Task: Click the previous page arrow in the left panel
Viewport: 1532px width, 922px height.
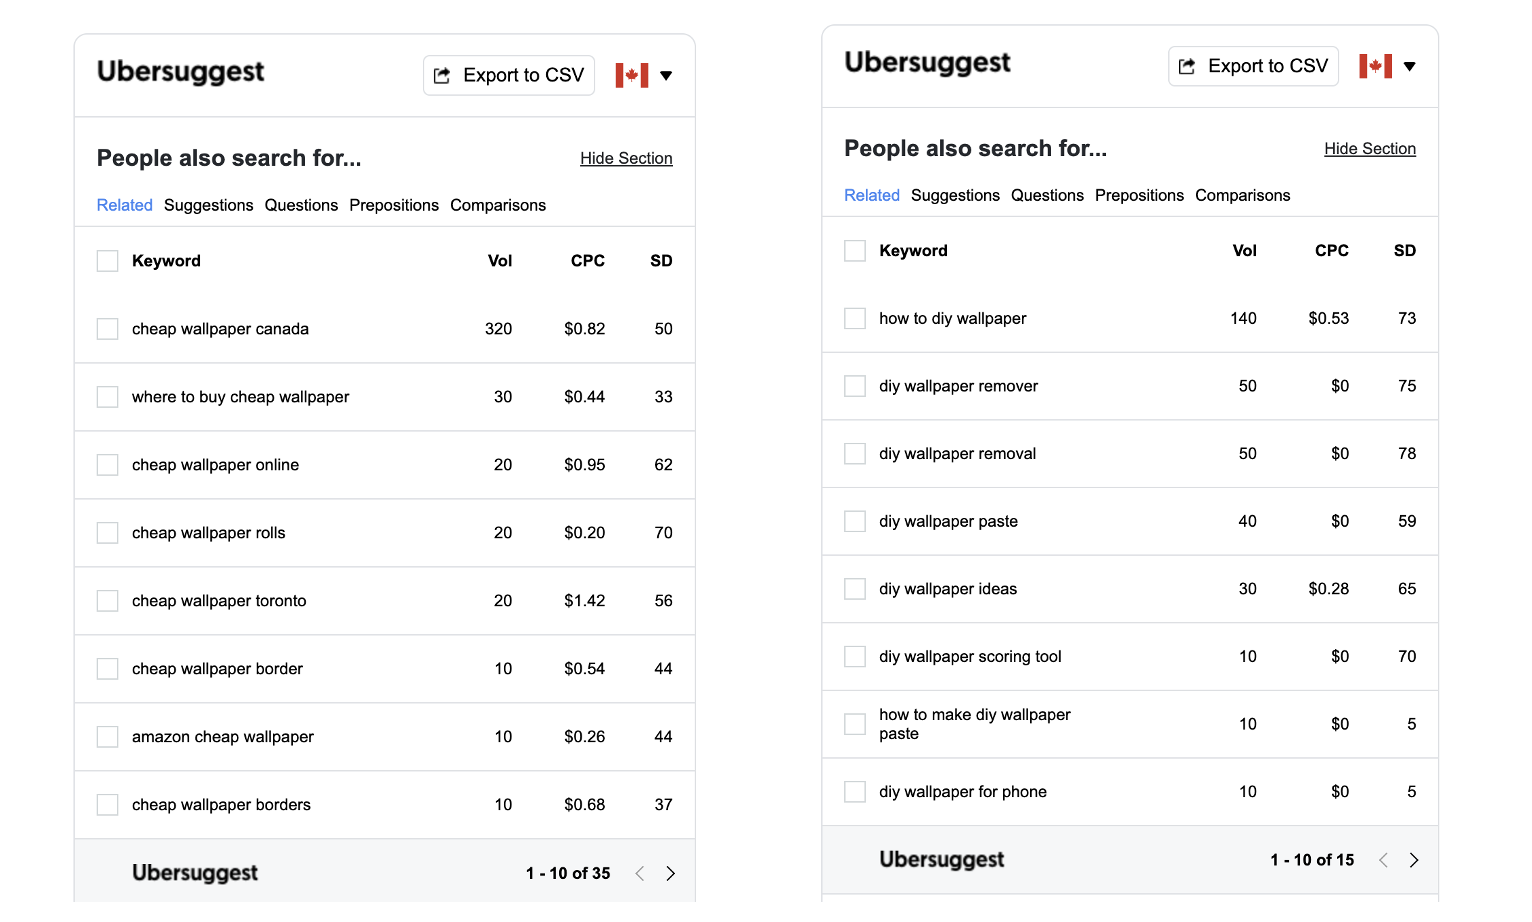Action: click(x=640, y=873)
